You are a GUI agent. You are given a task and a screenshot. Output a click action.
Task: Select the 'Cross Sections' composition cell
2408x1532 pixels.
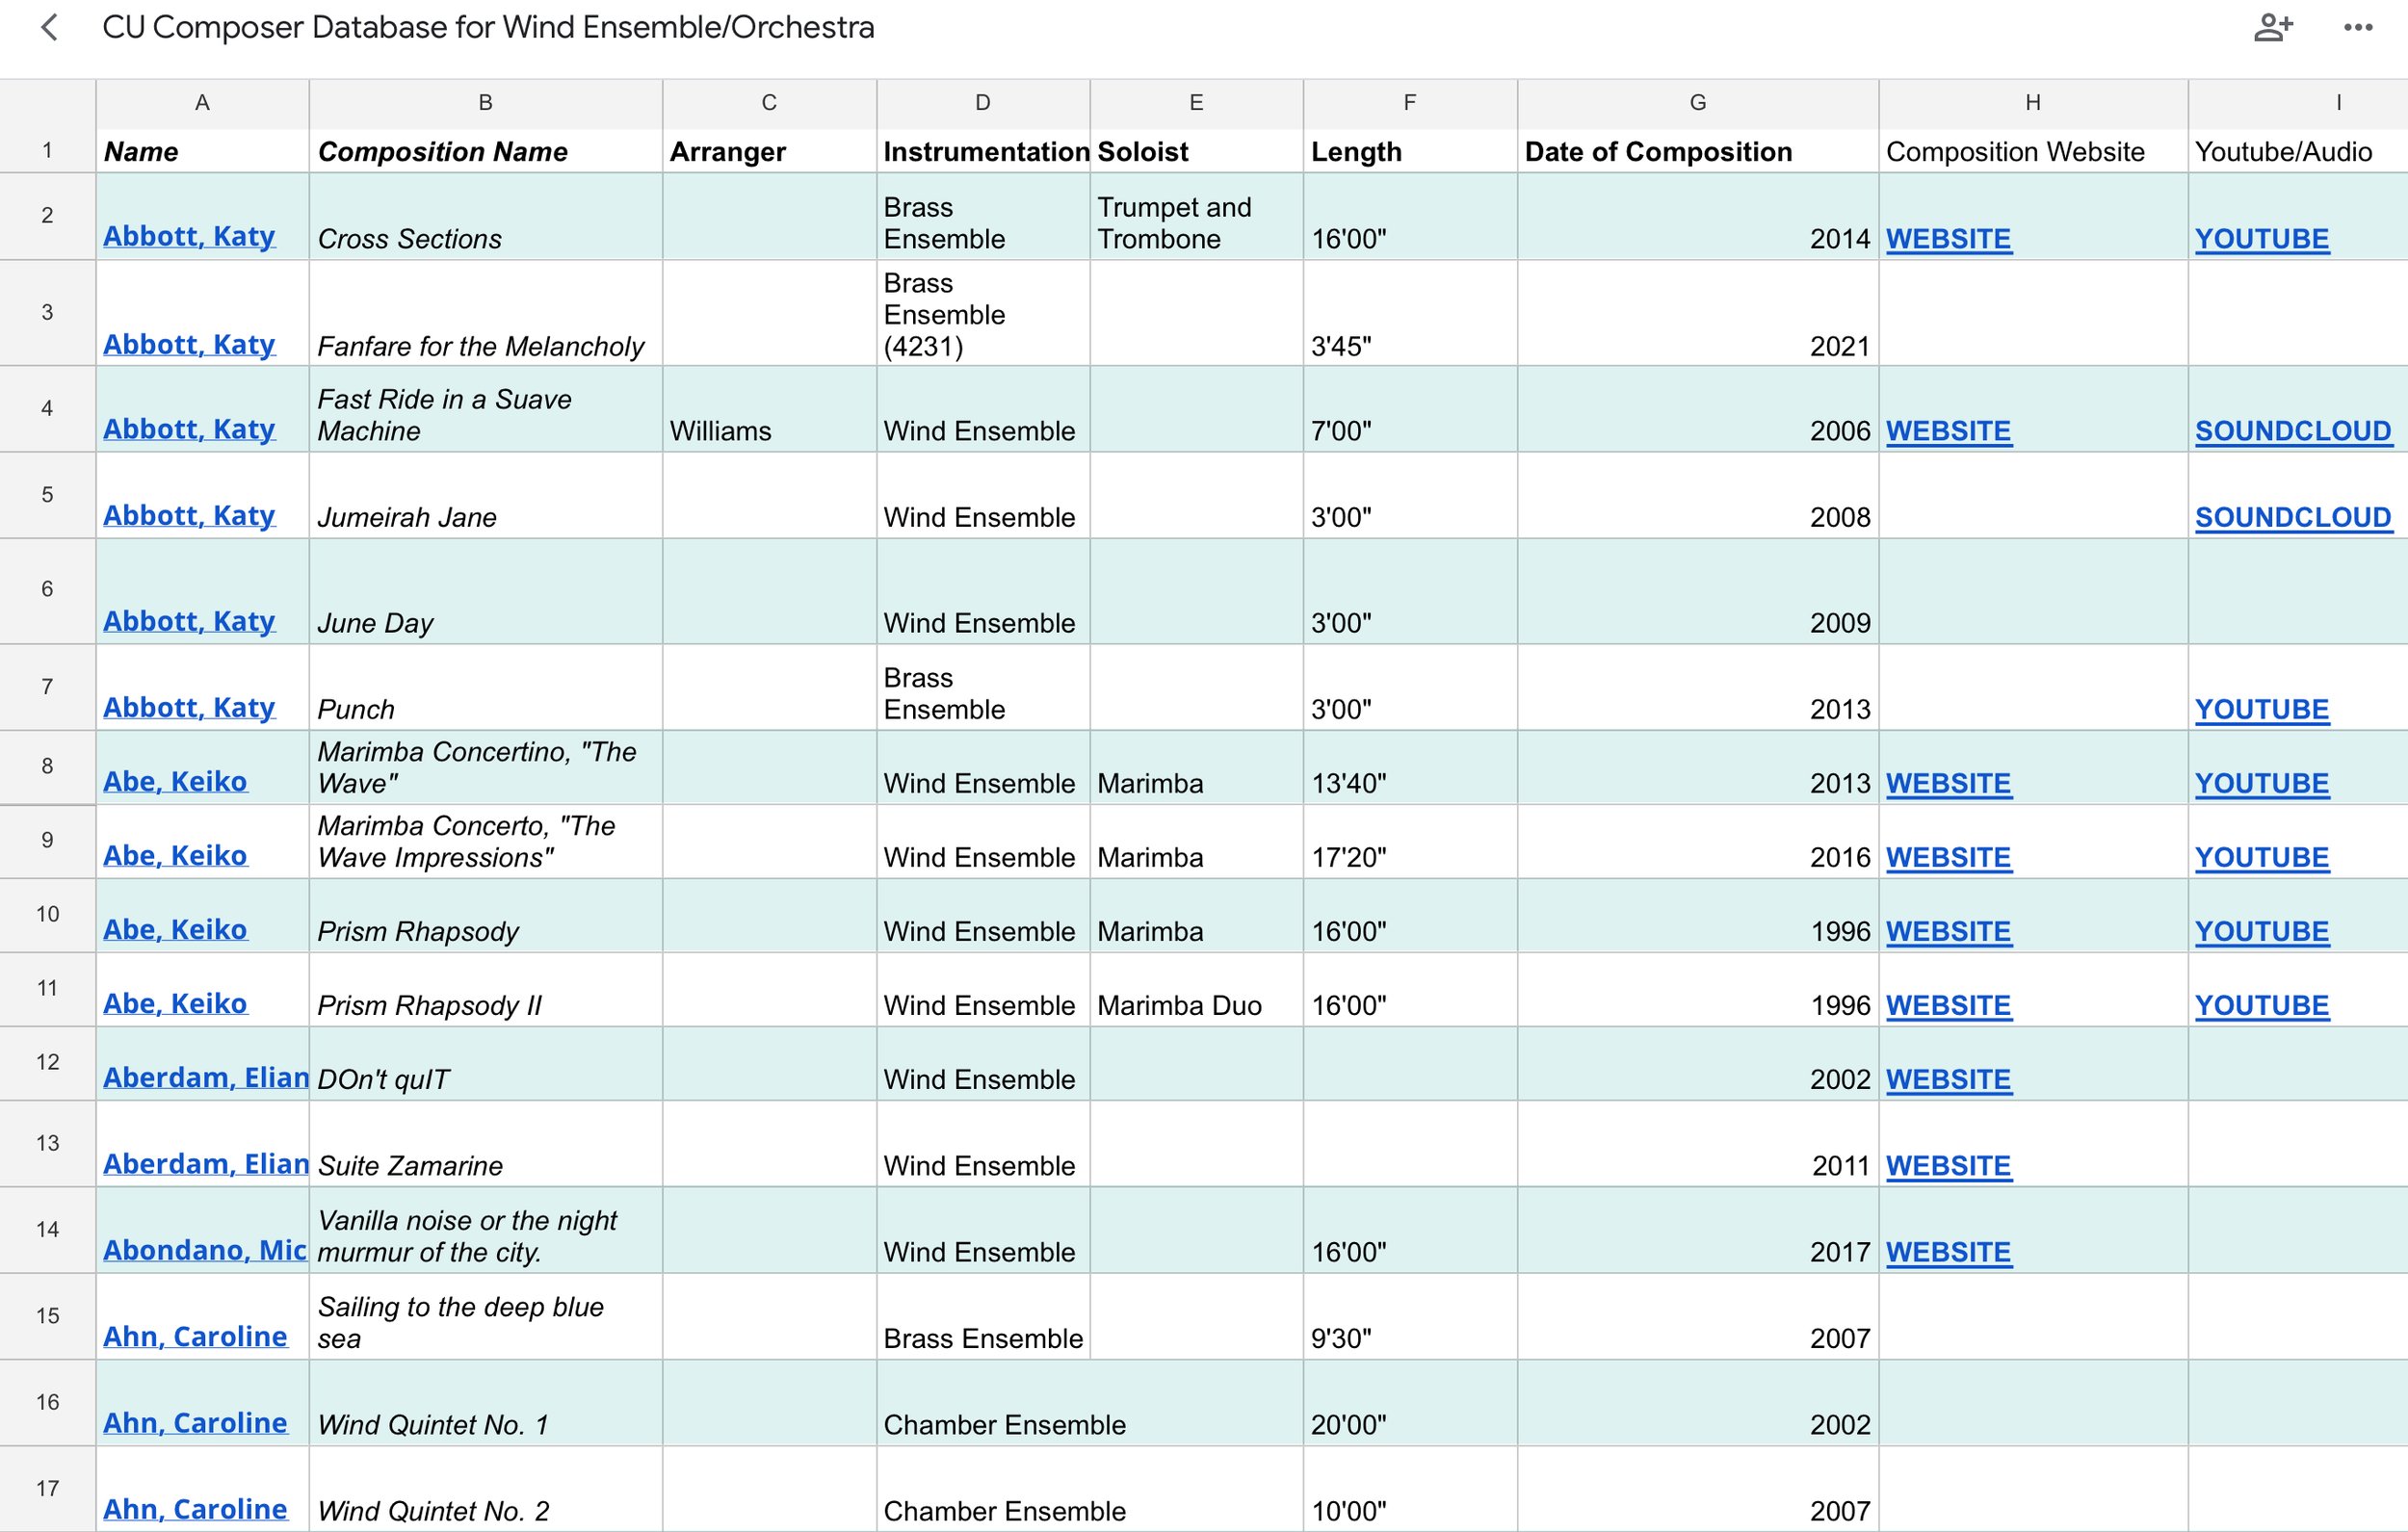[x=485, y=217]
